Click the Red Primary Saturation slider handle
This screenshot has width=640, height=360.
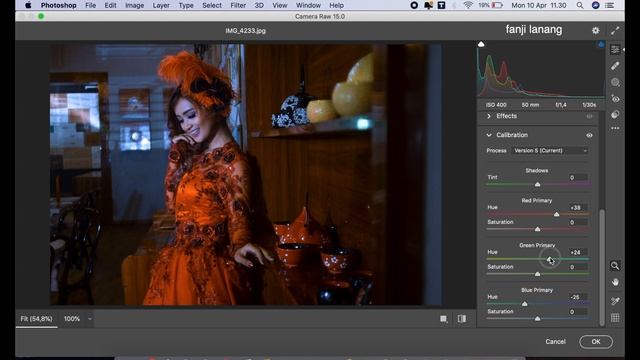(x=538, y=229)
